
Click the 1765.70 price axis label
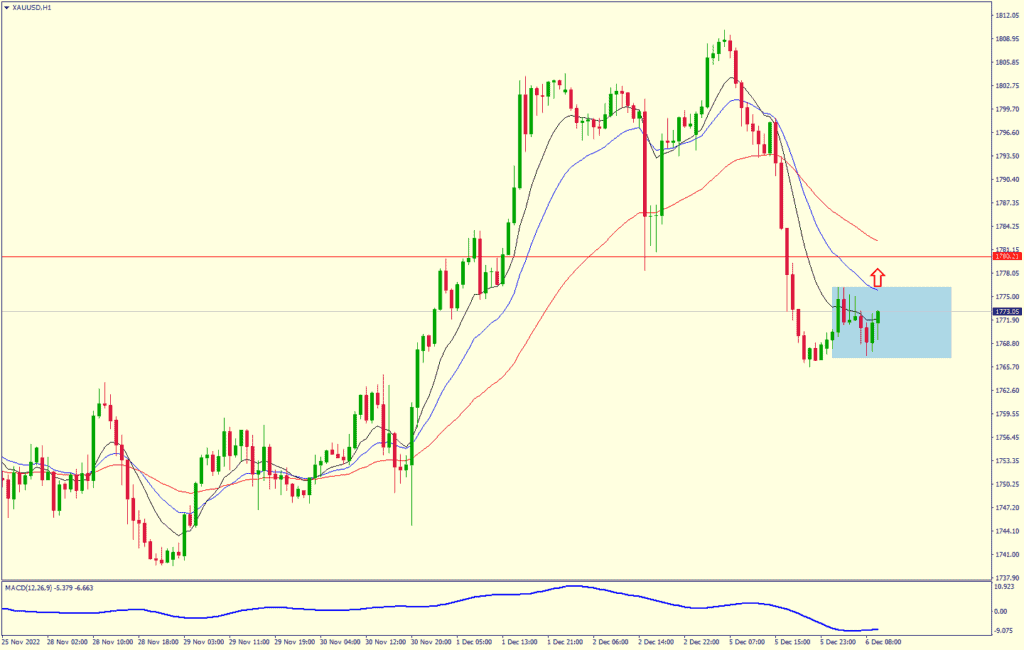1006,367
